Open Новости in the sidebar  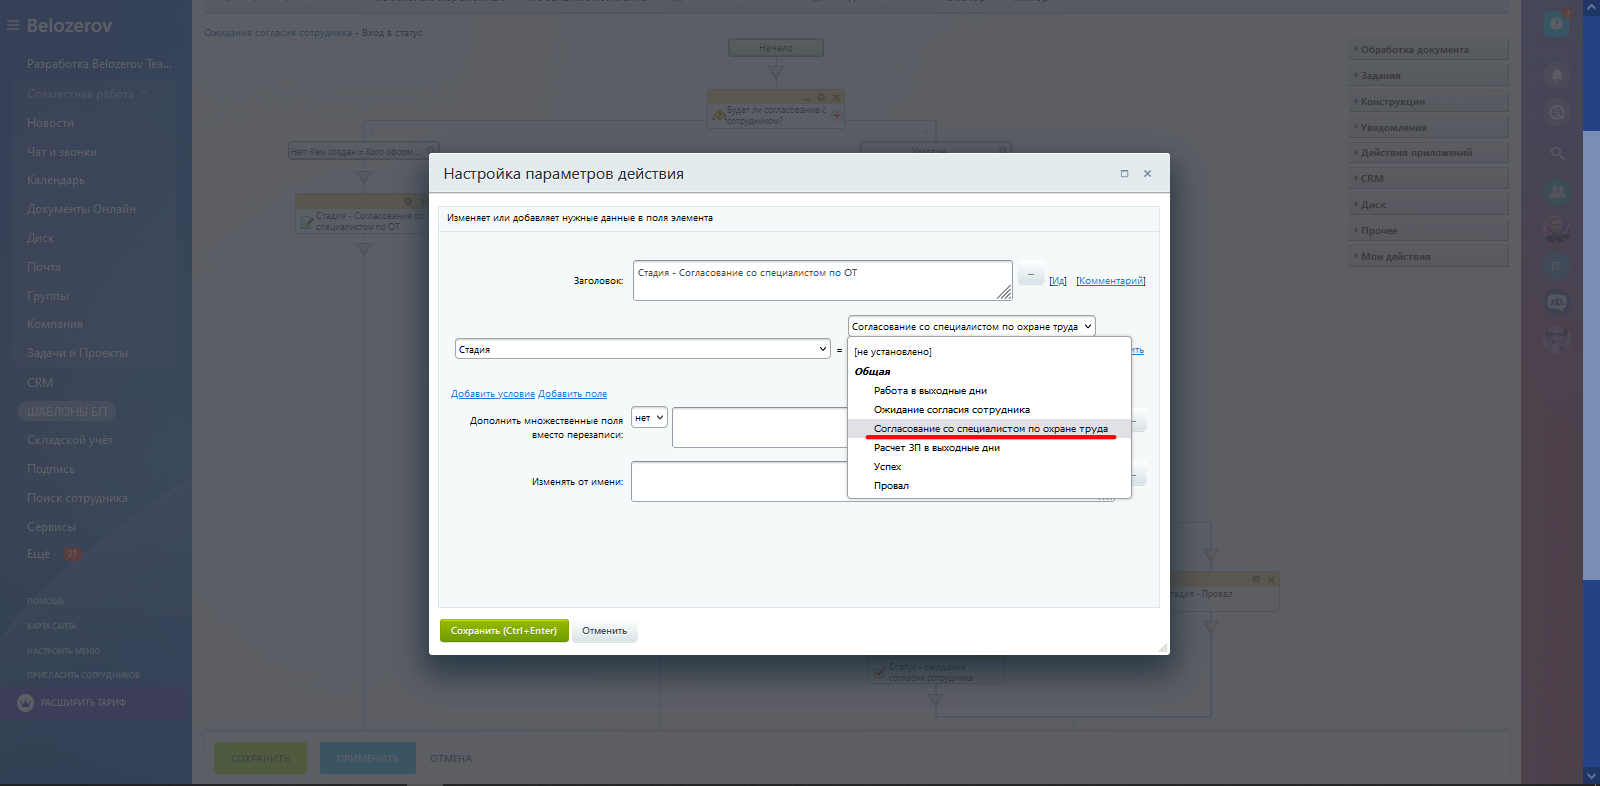tap(50, 123)
